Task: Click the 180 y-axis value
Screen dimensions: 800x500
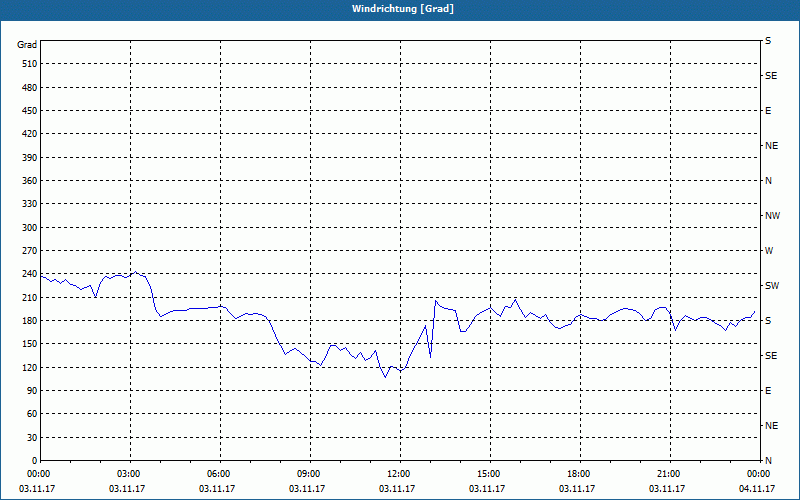Action: (30, 321)
